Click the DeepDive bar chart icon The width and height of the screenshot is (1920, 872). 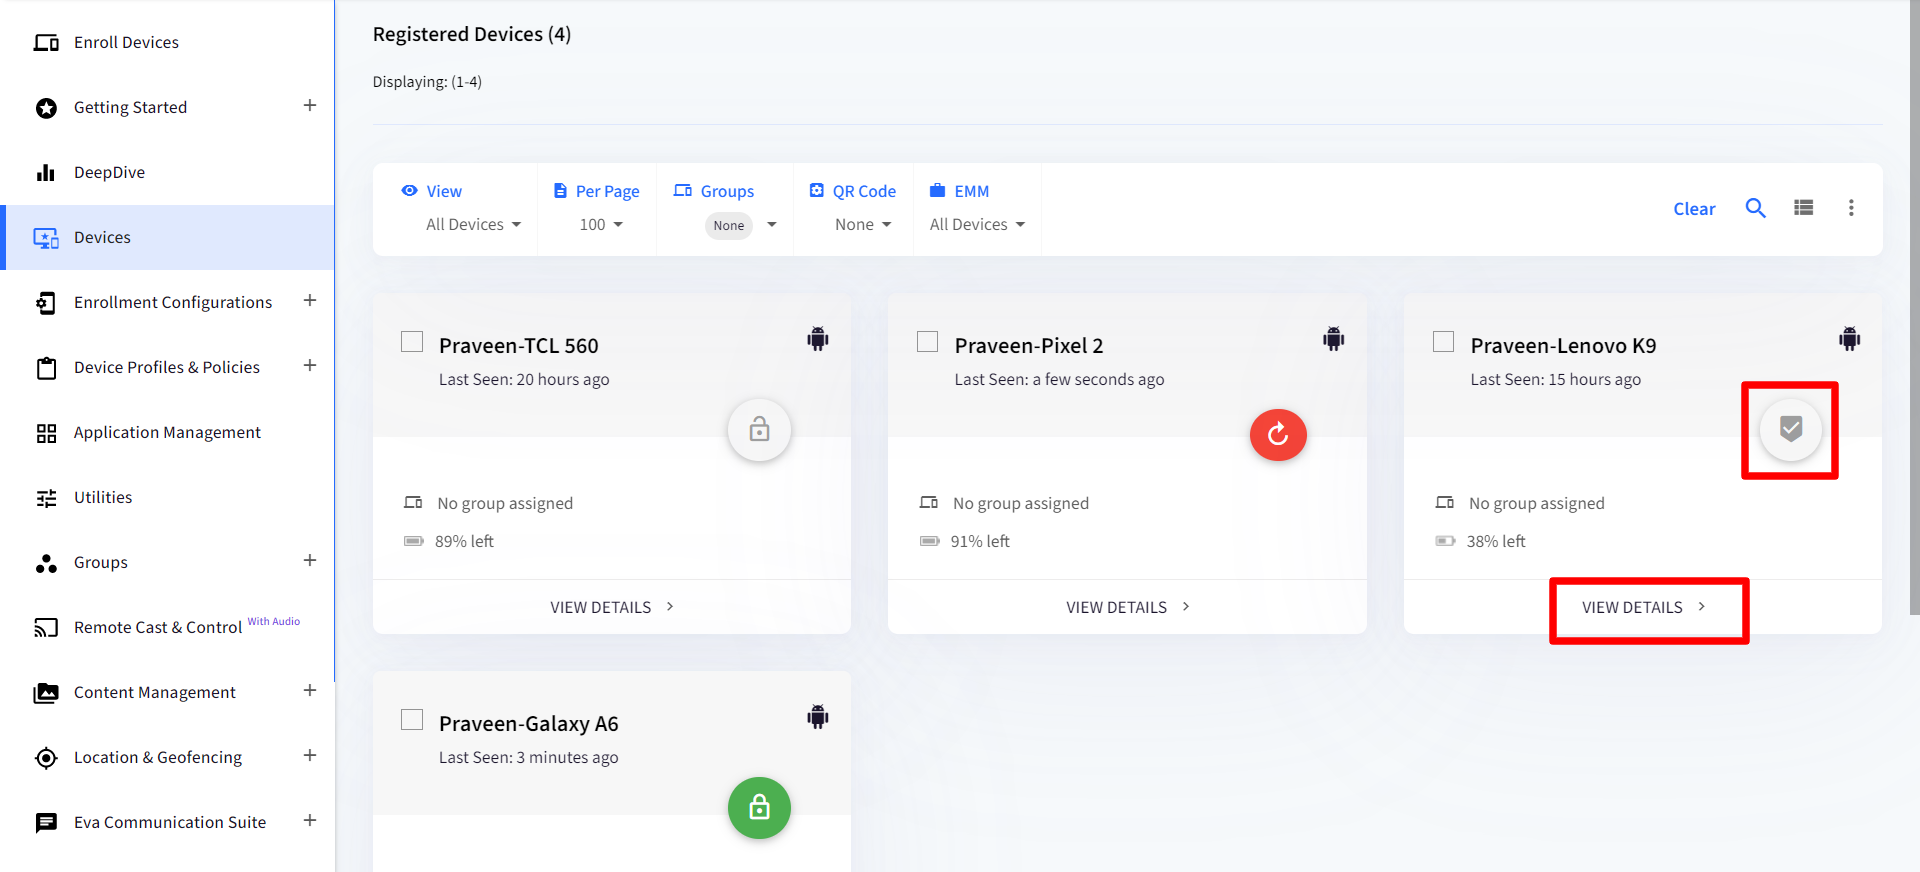point(46,173)
